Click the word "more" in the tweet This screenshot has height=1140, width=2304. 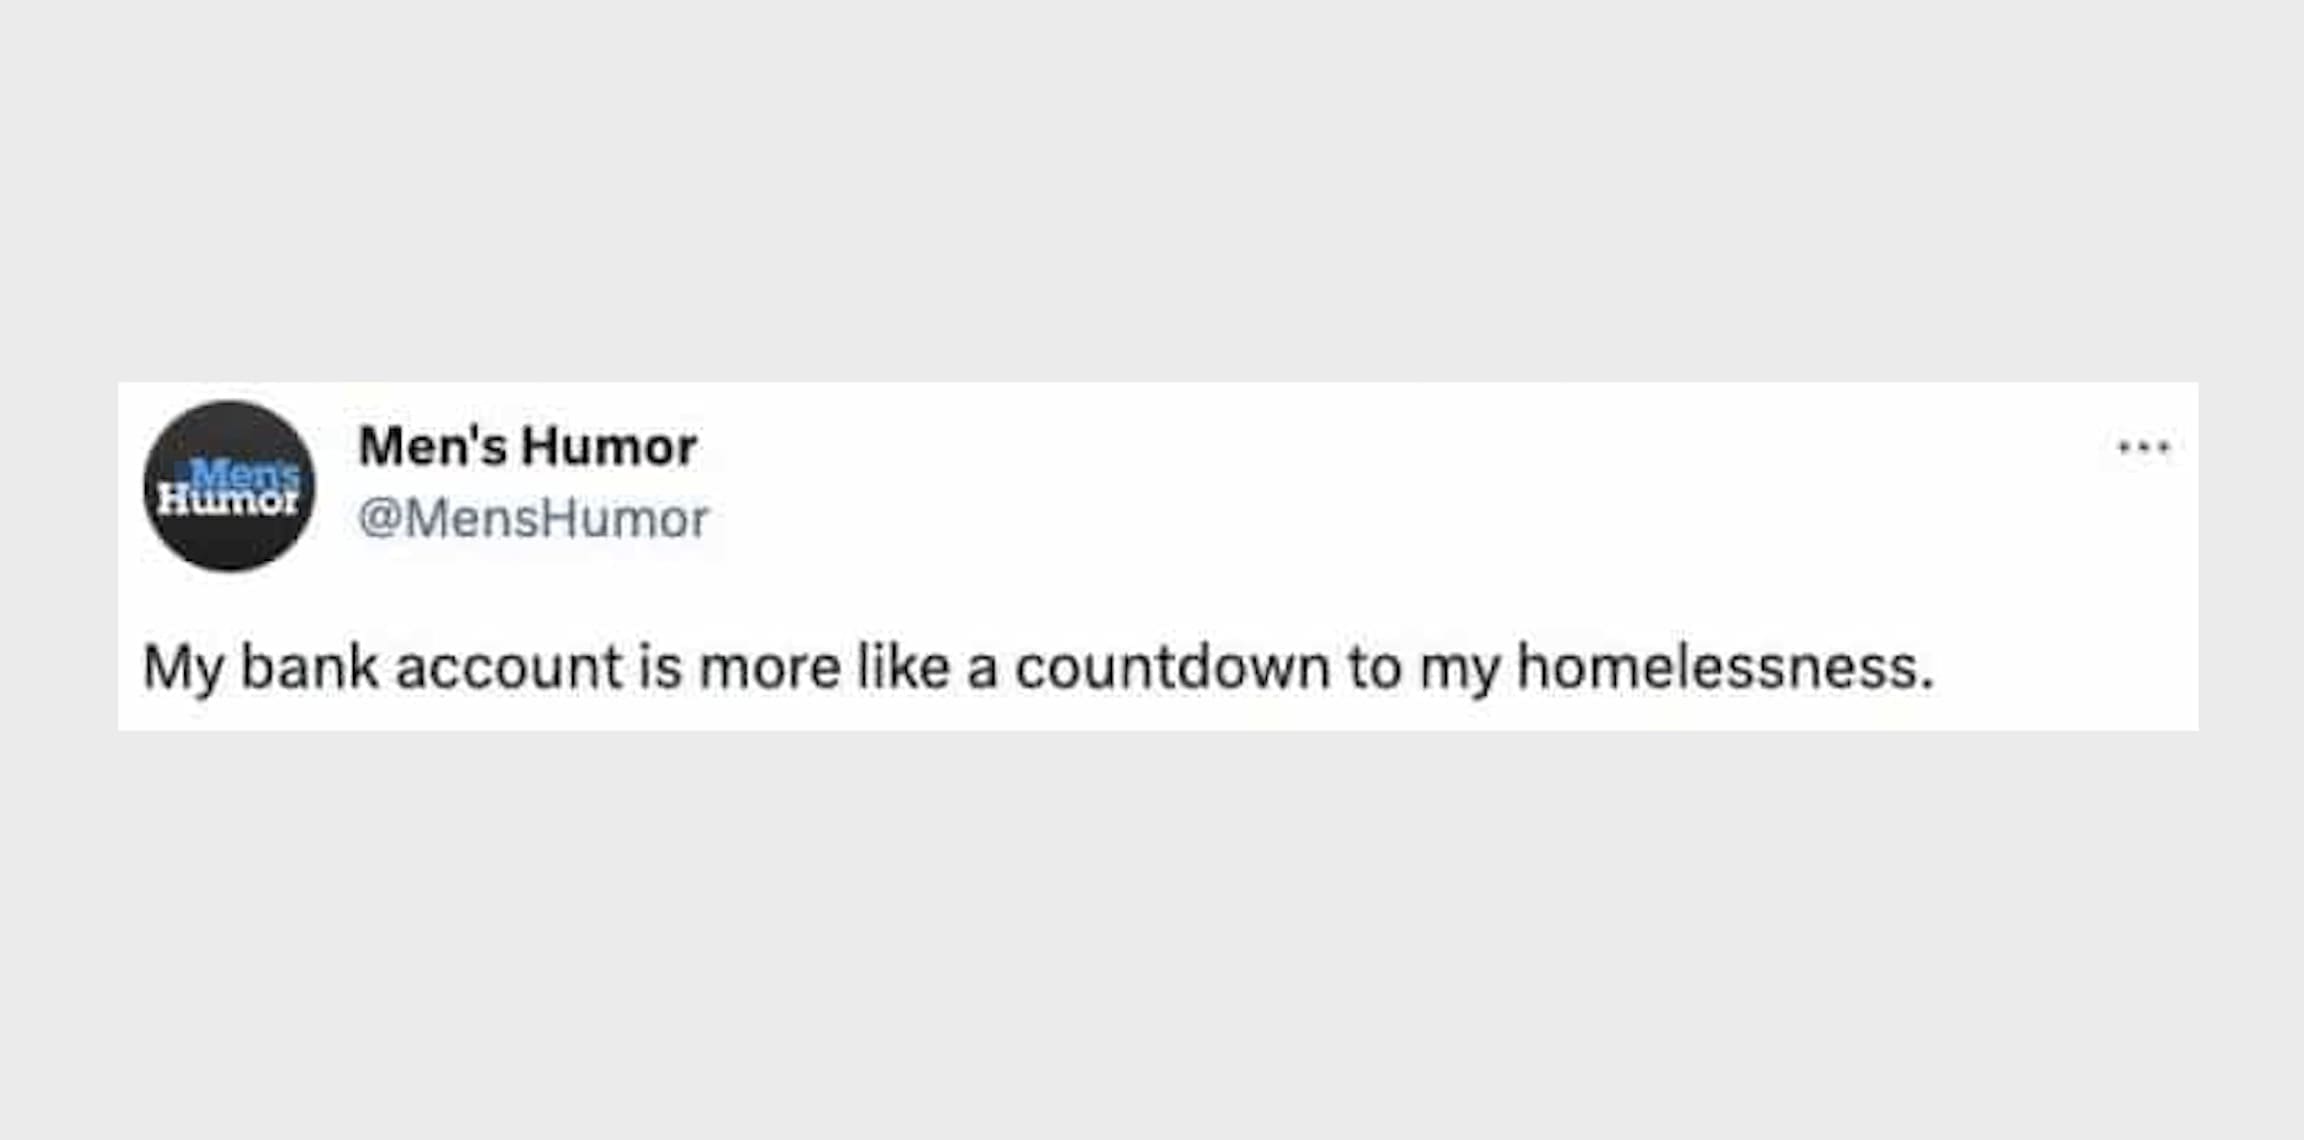[770, 667]
